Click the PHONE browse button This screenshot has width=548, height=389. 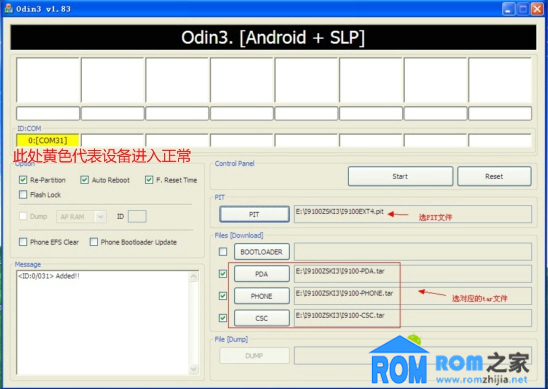pyautogui.click(x=262, y=296)
